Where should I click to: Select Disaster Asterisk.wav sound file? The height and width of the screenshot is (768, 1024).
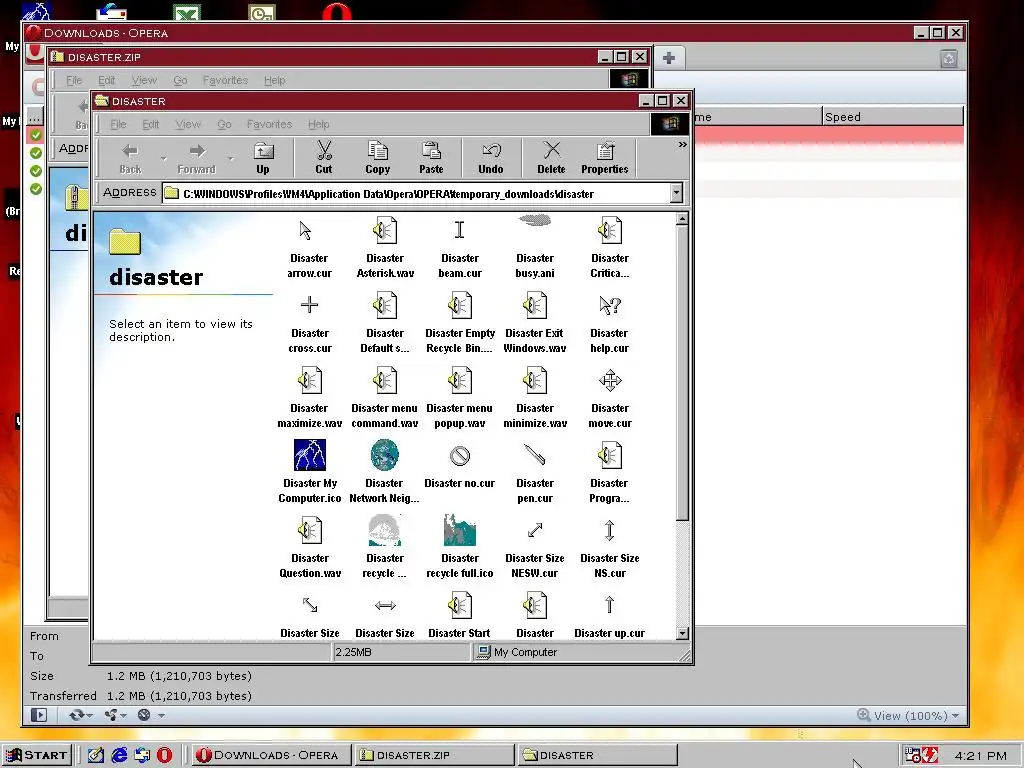385,248
